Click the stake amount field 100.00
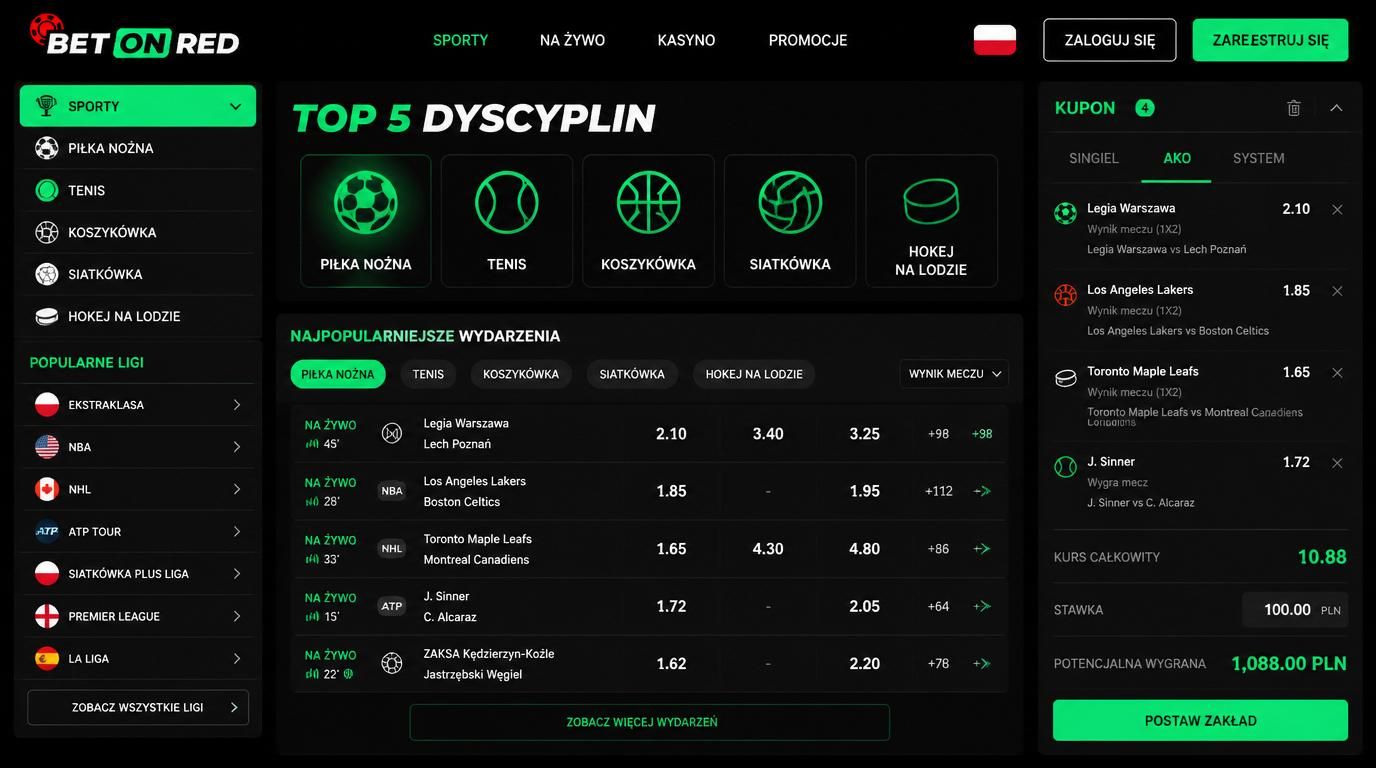 pos(1295,610)
